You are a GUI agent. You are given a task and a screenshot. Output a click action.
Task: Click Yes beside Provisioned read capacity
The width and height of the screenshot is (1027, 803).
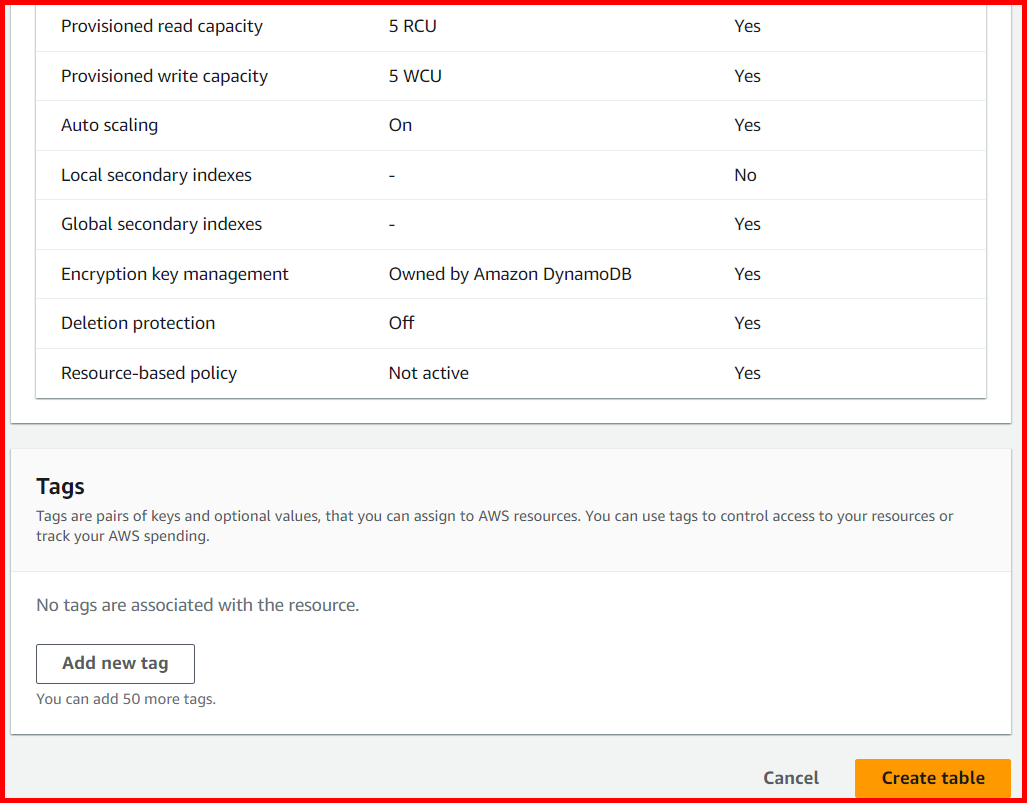click(x=747, y=26)
